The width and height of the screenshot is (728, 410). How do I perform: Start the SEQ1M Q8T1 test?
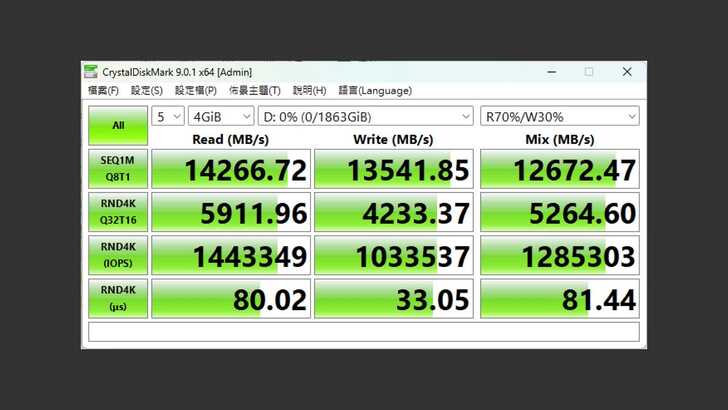[x=118, y=169]
